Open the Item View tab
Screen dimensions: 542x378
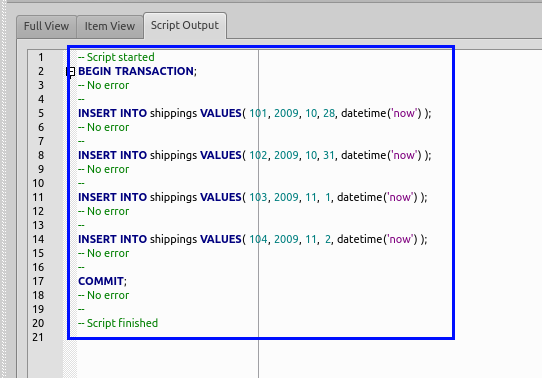click(110, 26)
